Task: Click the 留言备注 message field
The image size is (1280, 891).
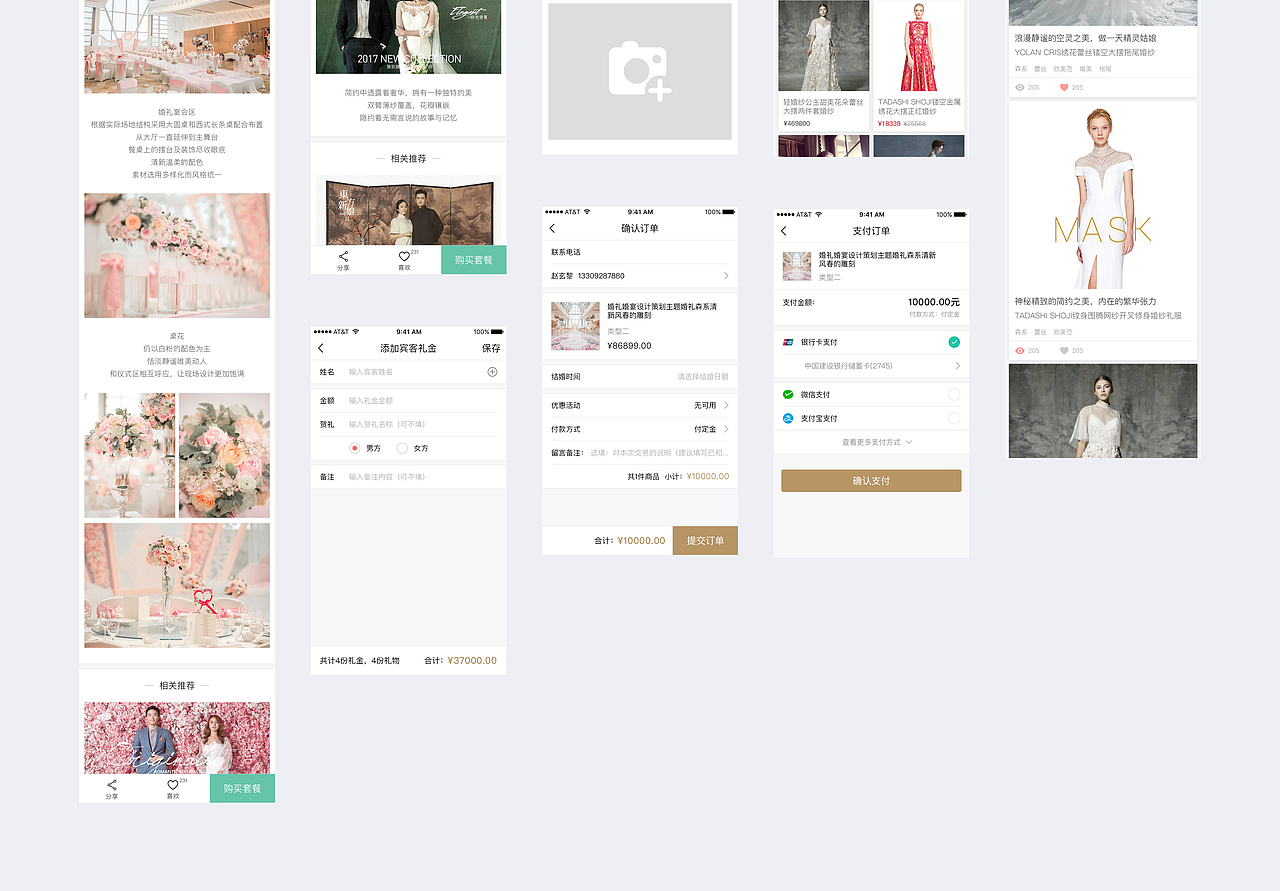Action: pos(659,453)
